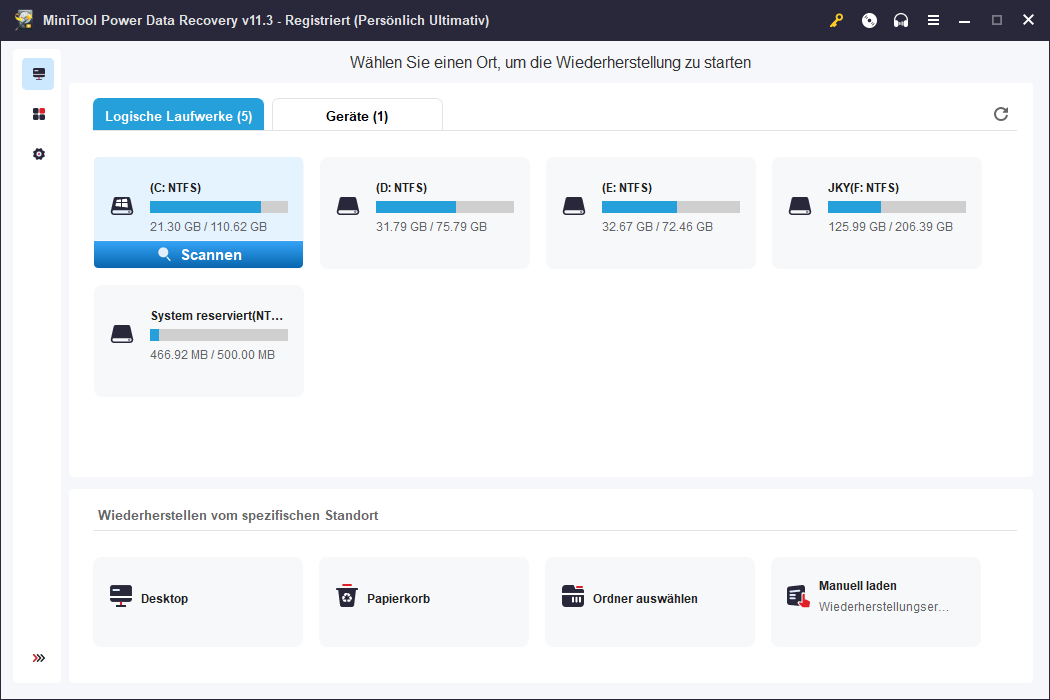Click the key registration icon

point(836,21)
